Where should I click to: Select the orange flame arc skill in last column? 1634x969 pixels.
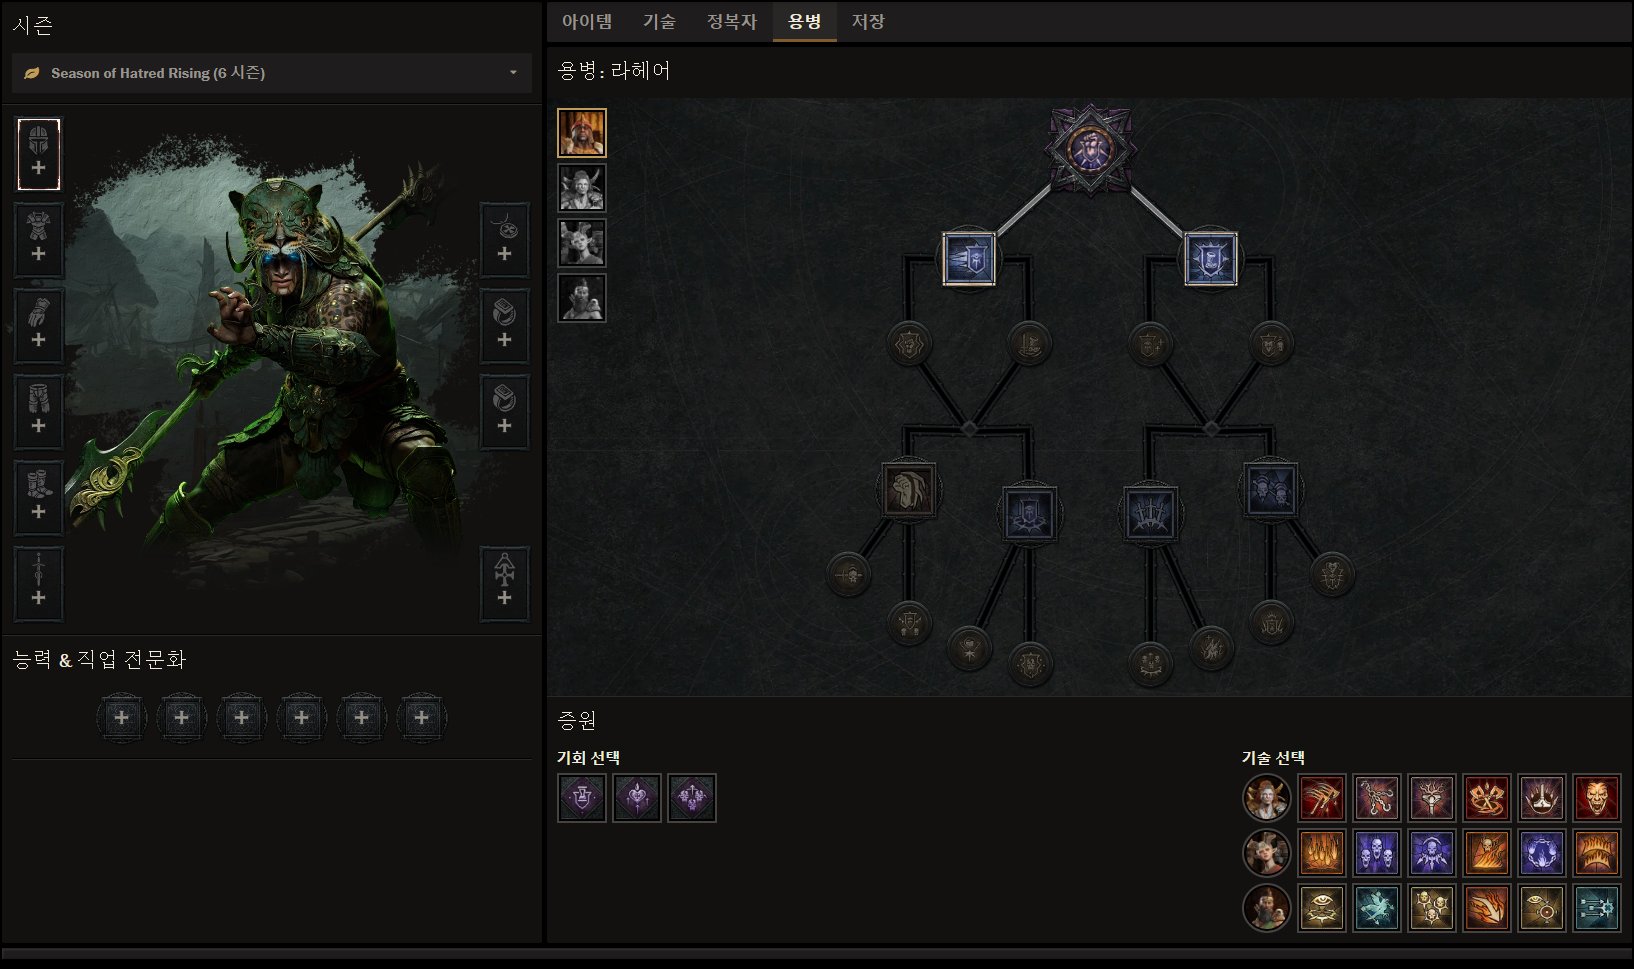[x=1597, y=853]
